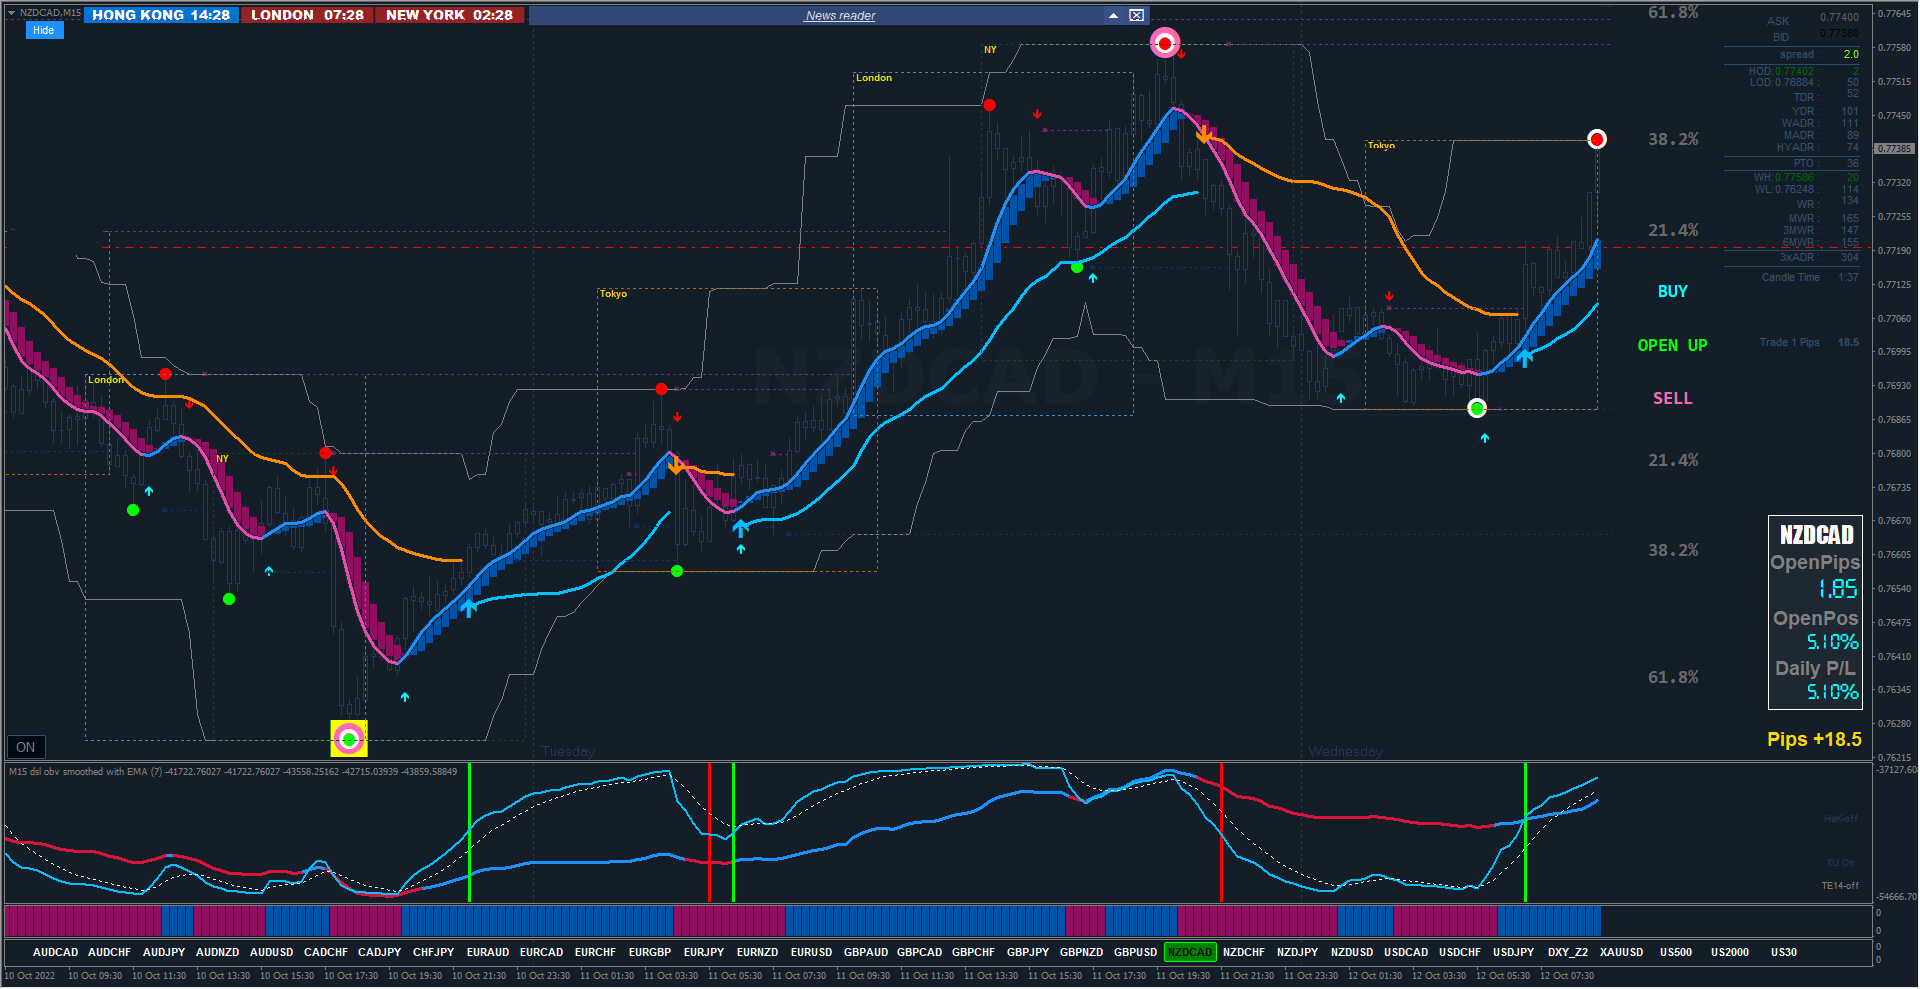Screen dimensions: 1920x989
Task: Click the large orange down arrow near NY peak
Action: (1204, 134)
